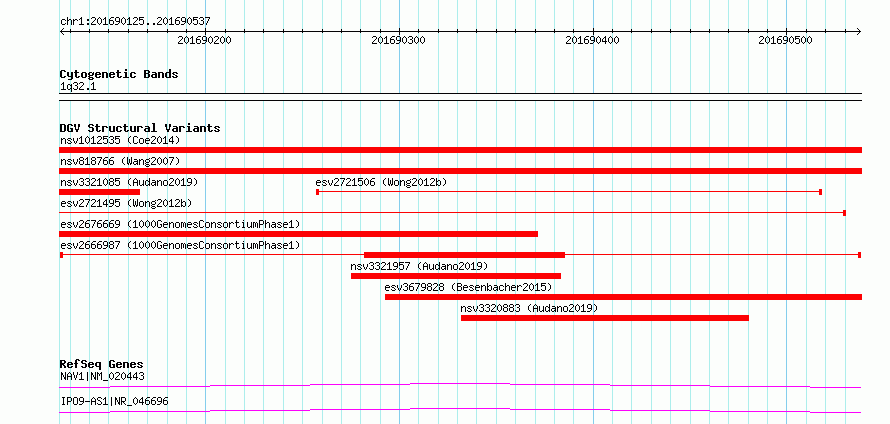890x424 pixels.
Task: Click the esv2721495 (Wong2012b) thin variant line
Action: coord(452,213)
